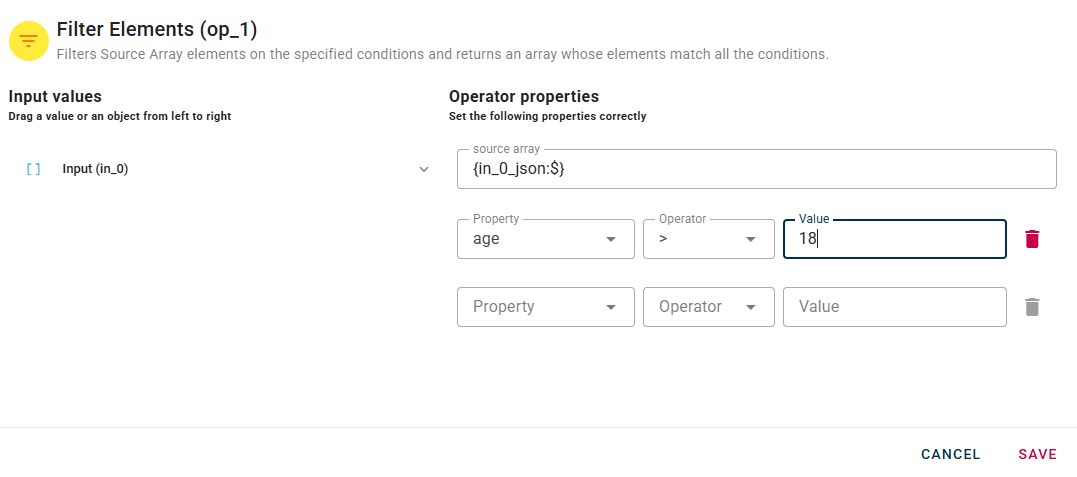Open the Operator dropdown showing greater-than
This screenshot has width=1077, height=477.
point(708,239)
